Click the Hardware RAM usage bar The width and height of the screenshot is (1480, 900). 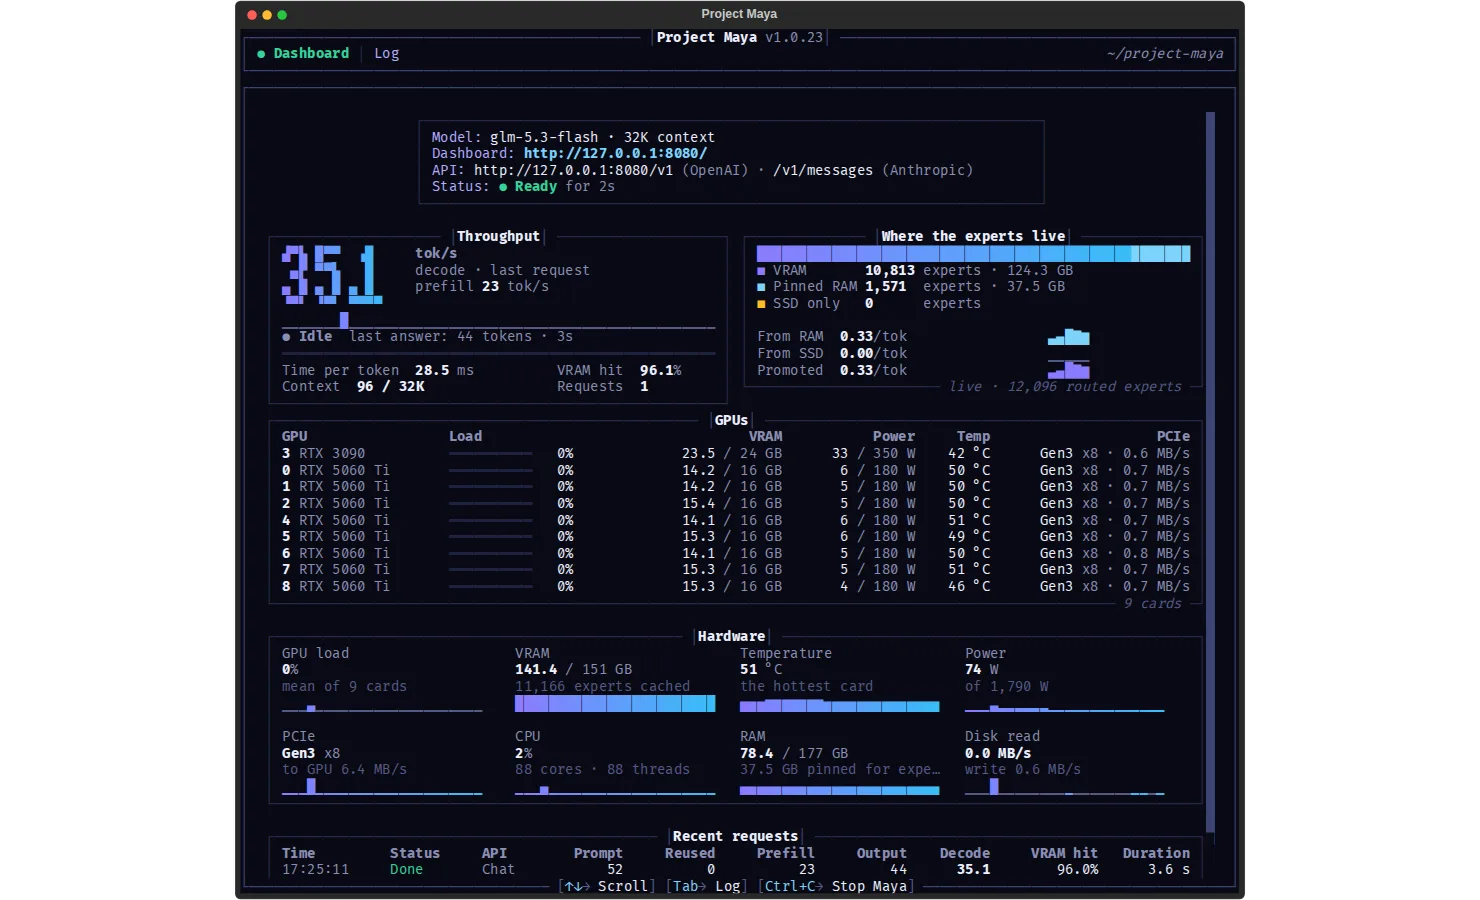(840, 790)
